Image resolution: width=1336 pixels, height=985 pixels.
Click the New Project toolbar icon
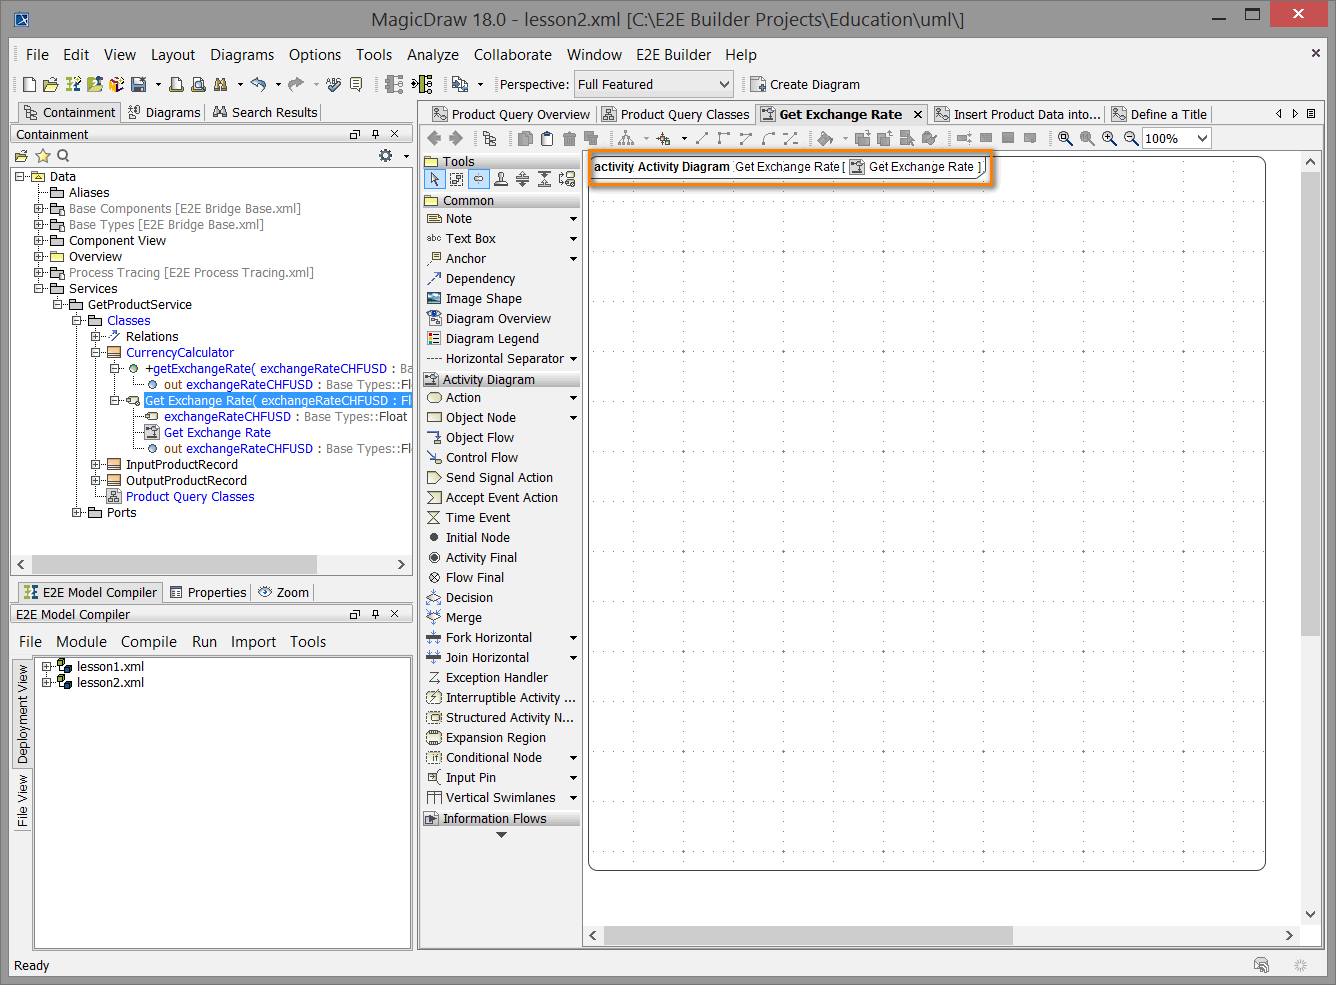click(29, 85)
